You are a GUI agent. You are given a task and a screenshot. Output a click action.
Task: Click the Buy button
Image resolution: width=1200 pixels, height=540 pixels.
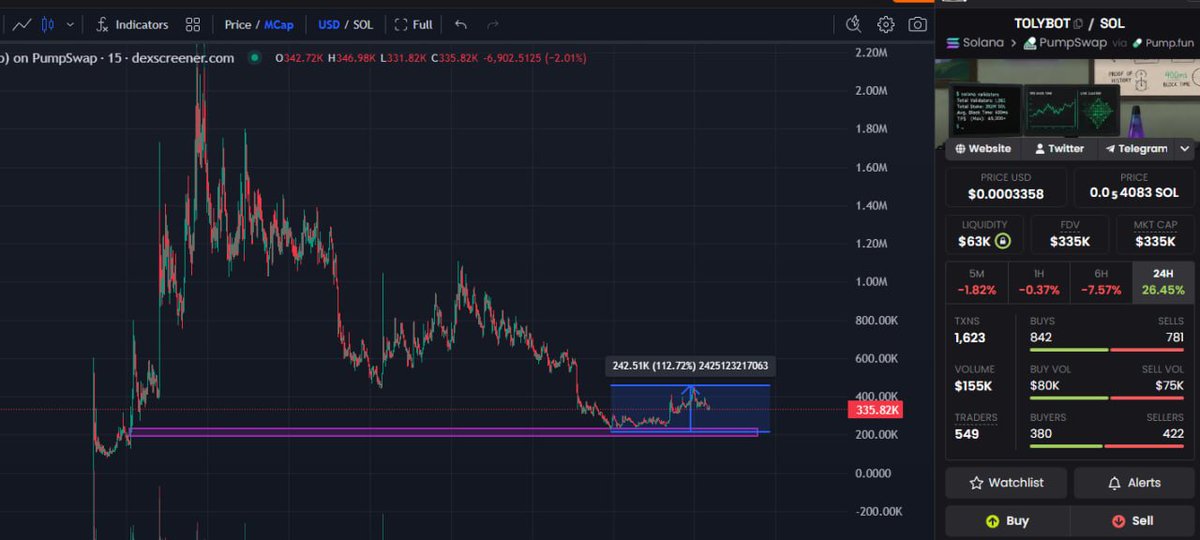[x=1007, y=521]
